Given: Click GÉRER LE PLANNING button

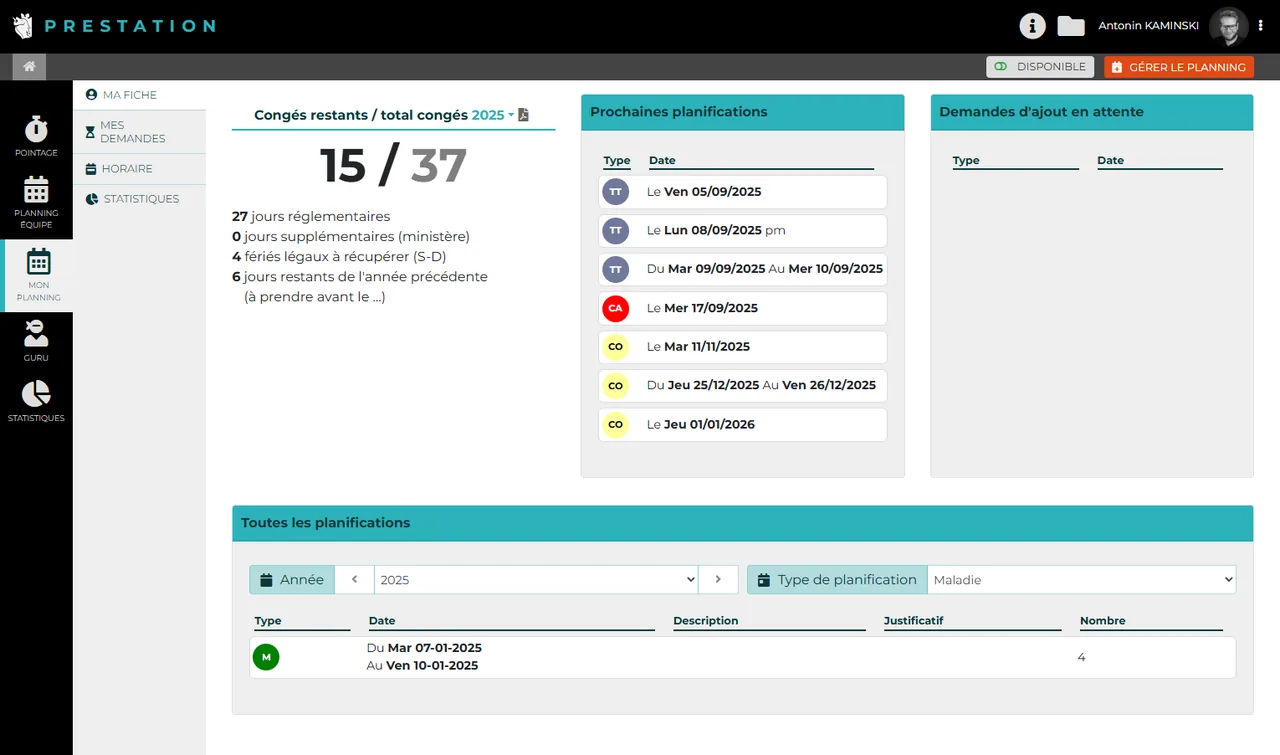Looking at the screenshot, I should pos(1179,67).
